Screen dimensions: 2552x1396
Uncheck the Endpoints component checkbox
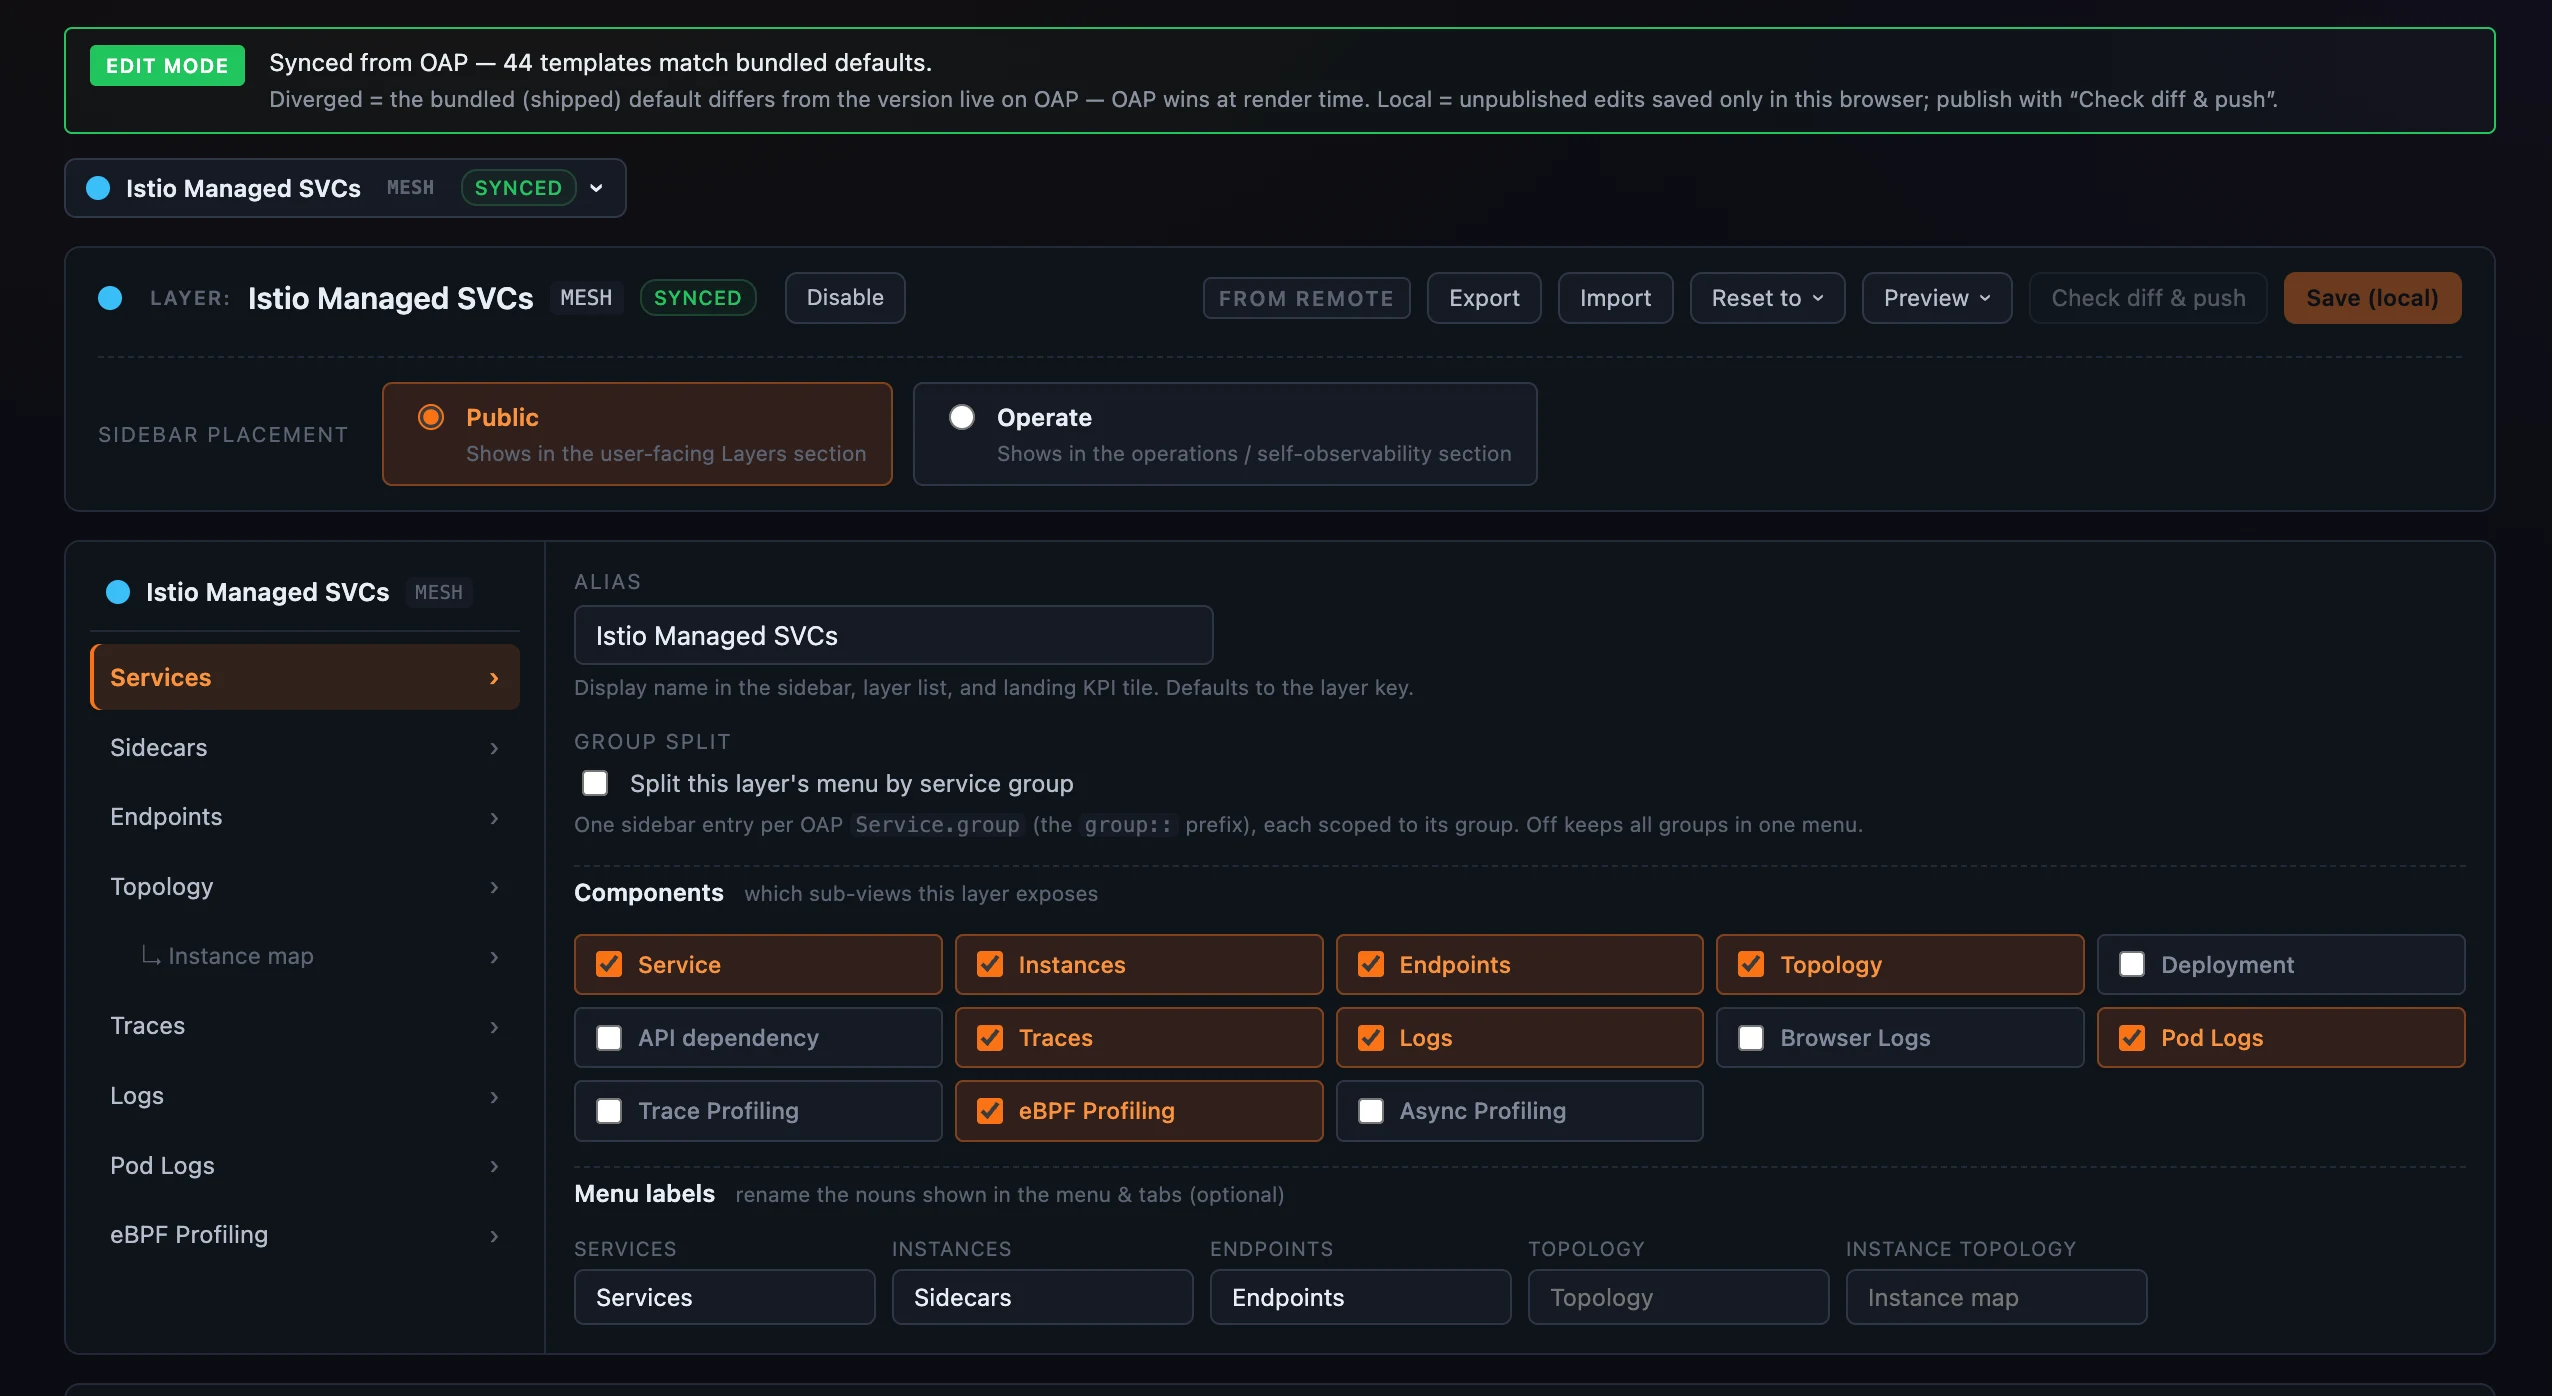coord(1371,964)
